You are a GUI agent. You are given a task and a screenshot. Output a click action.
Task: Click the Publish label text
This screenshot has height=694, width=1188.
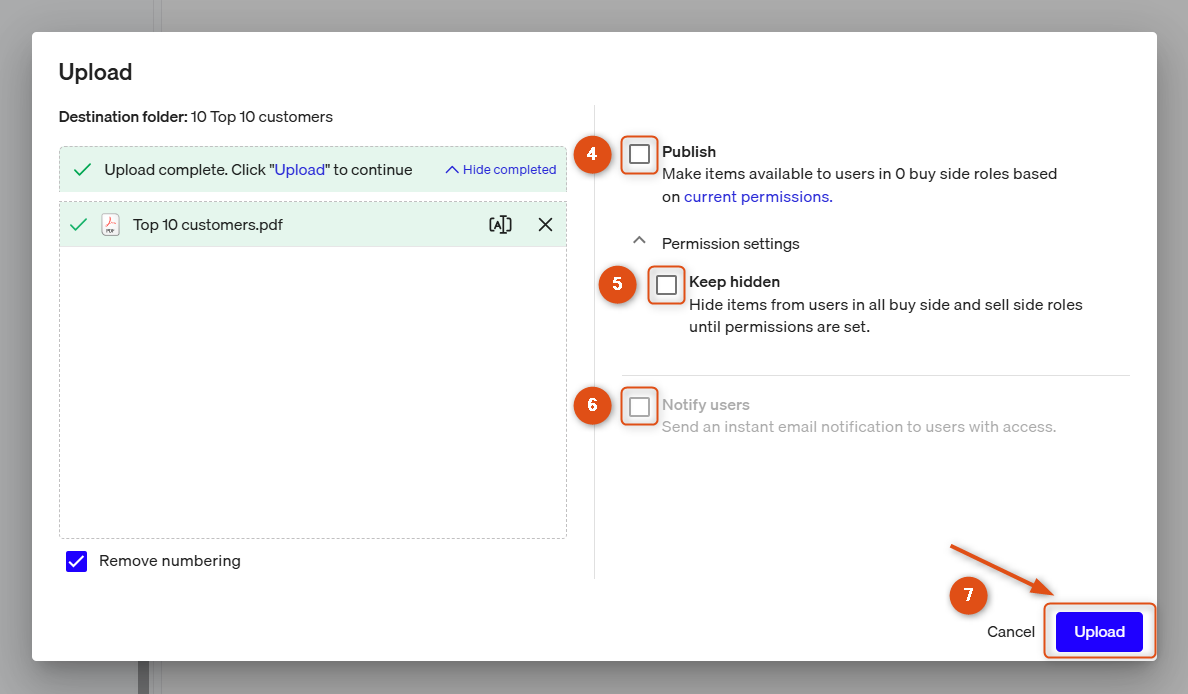[x=689, y=152]
